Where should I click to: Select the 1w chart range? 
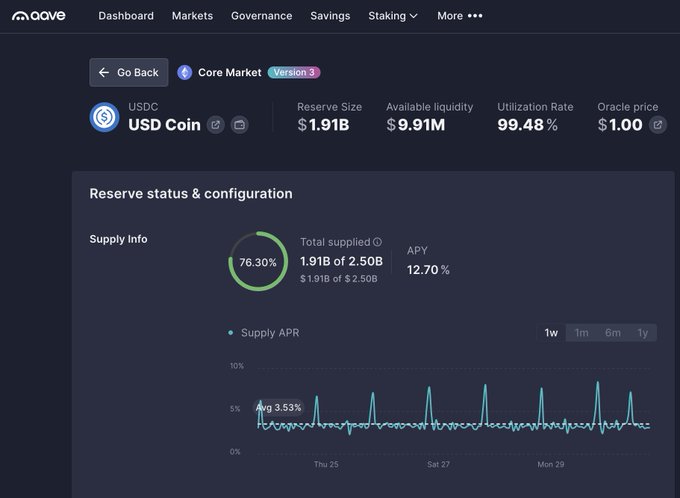click(551, 333)
